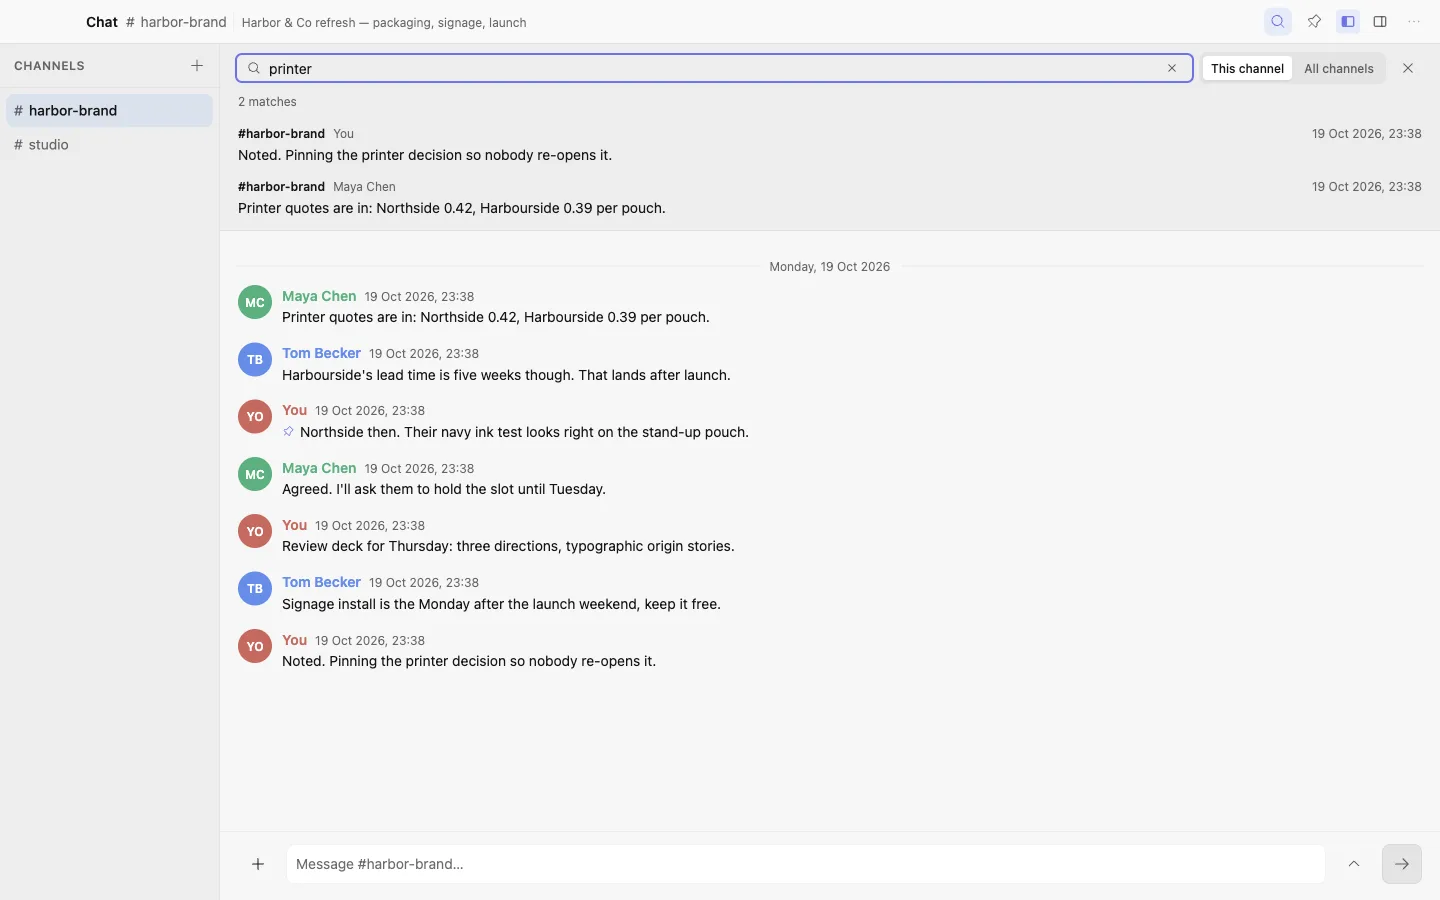
Task: Clear the search field text
Action: [x=1172, y=68]
